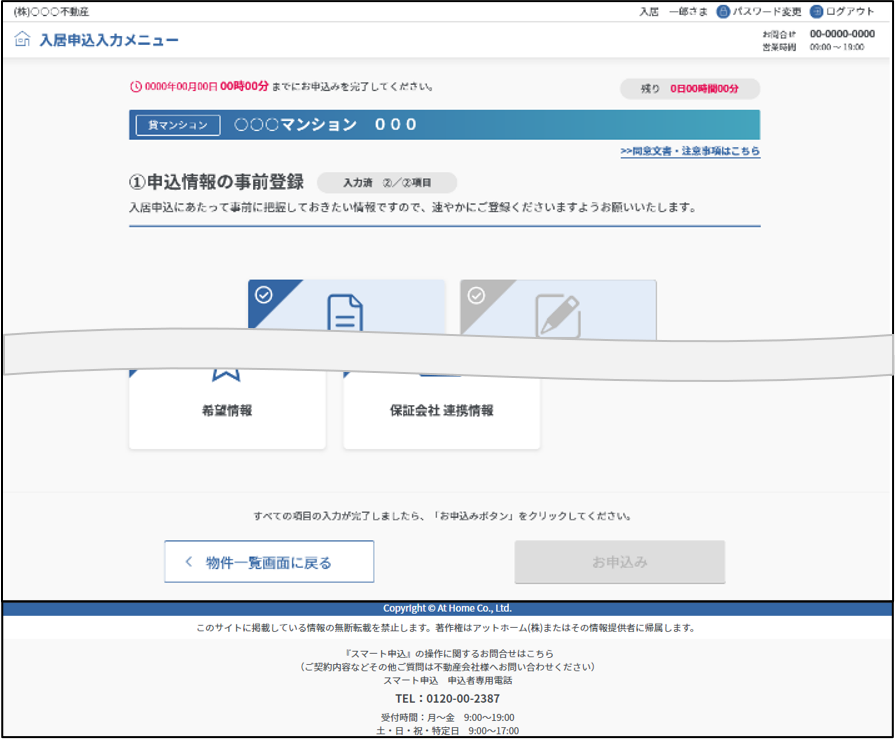Select the 貸マンション property type label
895x739 pixels.
coord(178,125)
